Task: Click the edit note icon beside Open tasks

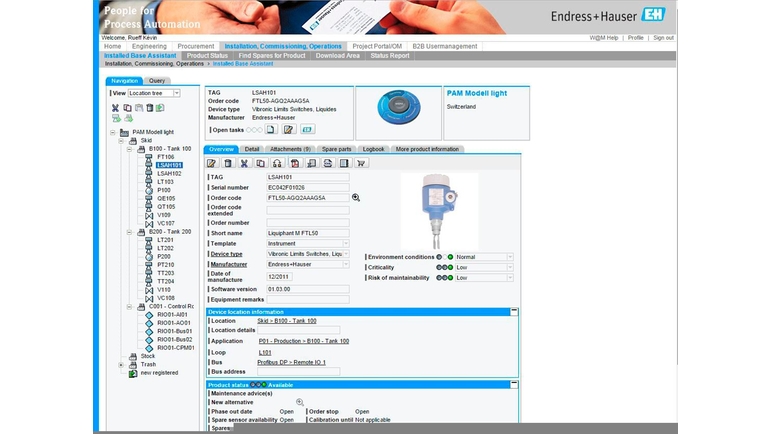Action: tap(289, 129)
